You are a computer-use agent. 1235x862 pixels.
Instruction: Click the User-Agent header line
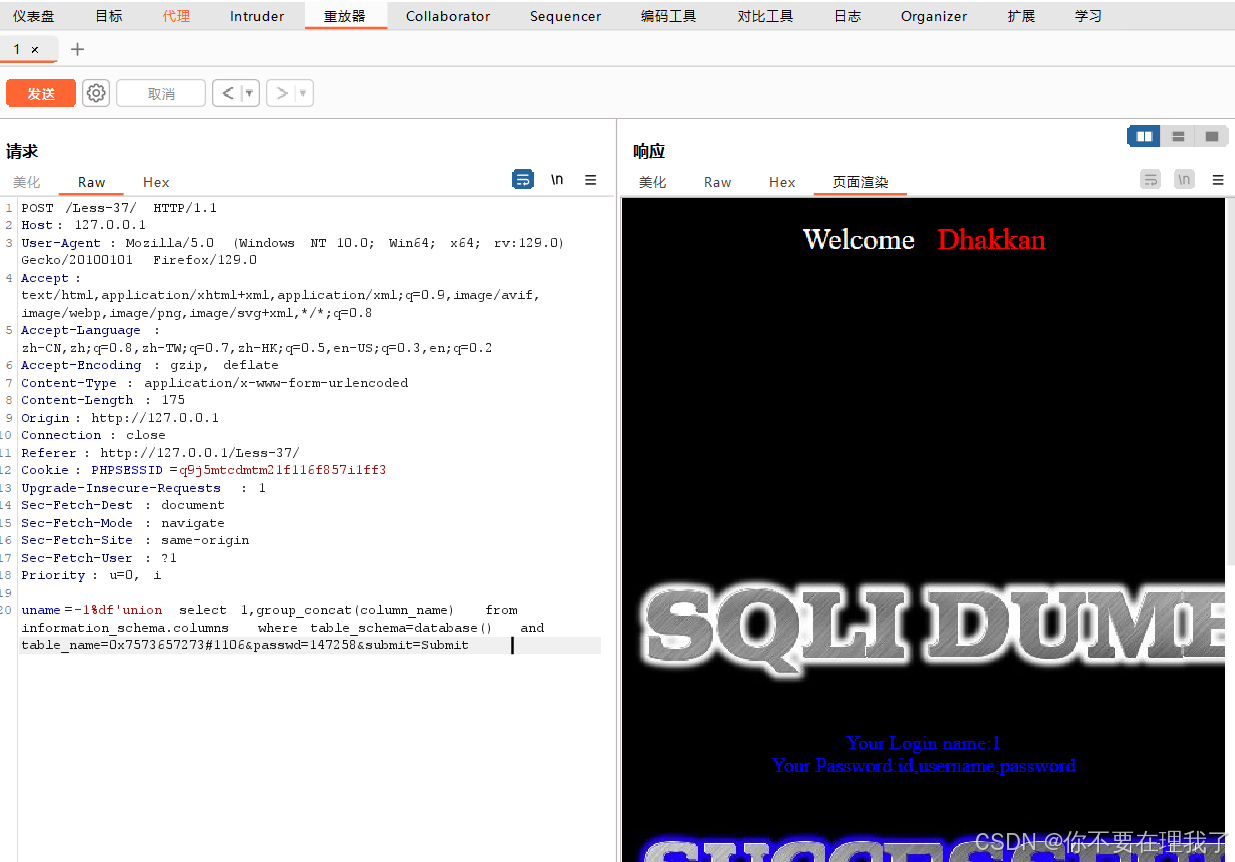[293, 251]
